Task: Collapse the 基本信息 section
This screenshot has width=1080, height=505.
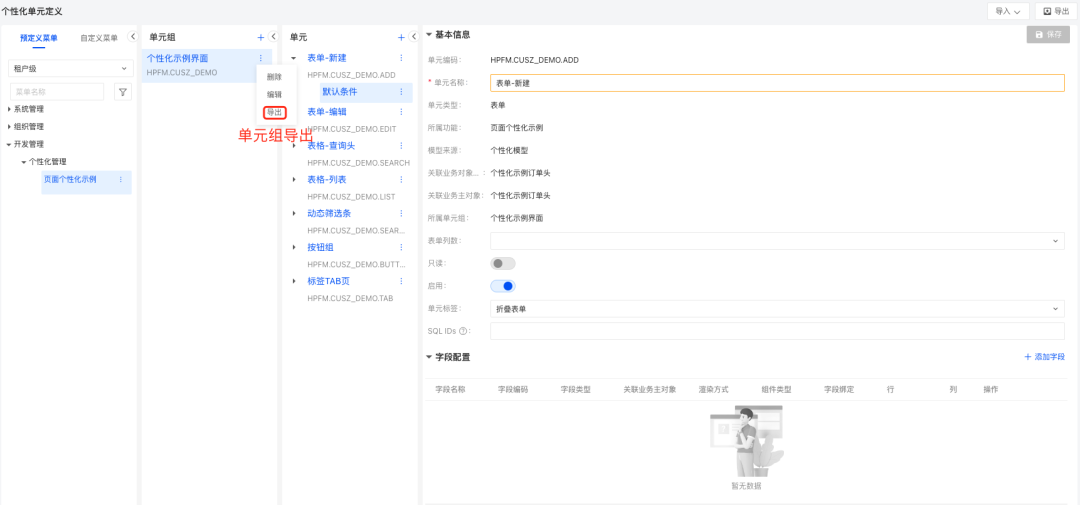Action: pos(429,35)
